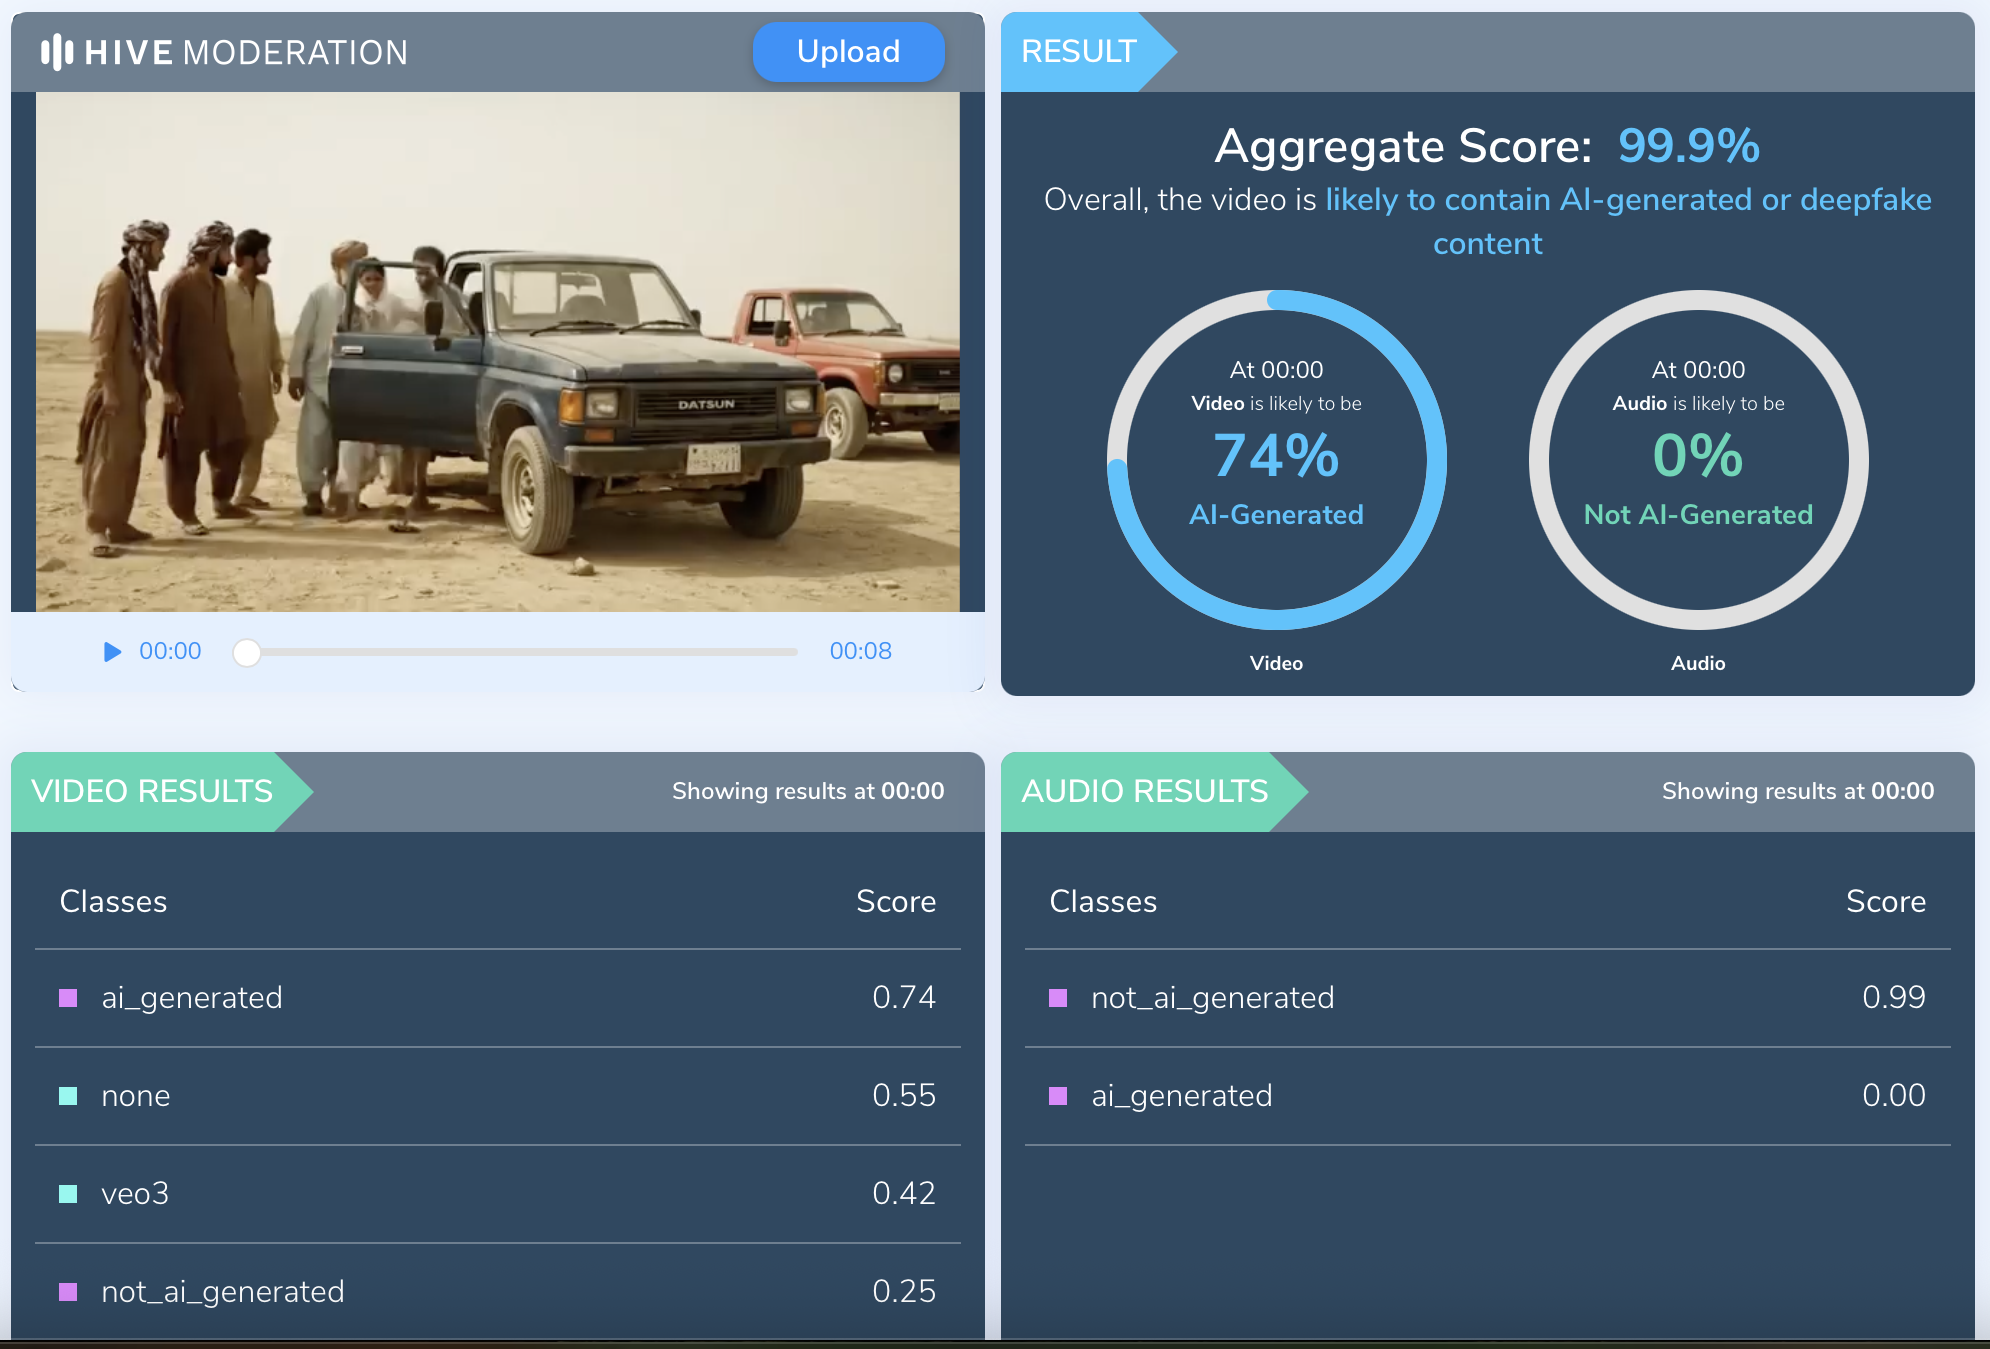Click the Video 74% AI-Generated gauge
The height and width of the screenshot is (1349, 1990).
pyautogui.click(x=1277, y=460)
